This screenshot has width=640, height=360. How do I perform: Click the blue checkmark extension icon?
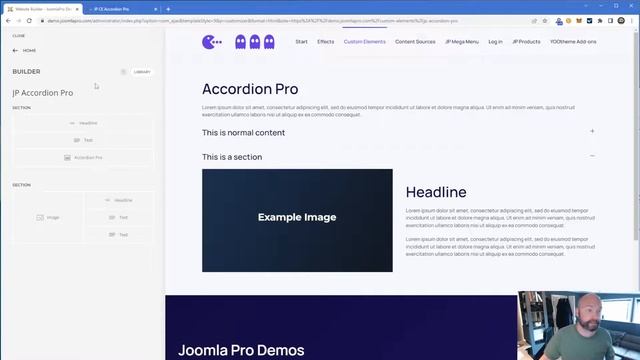(x=589, y=21)
